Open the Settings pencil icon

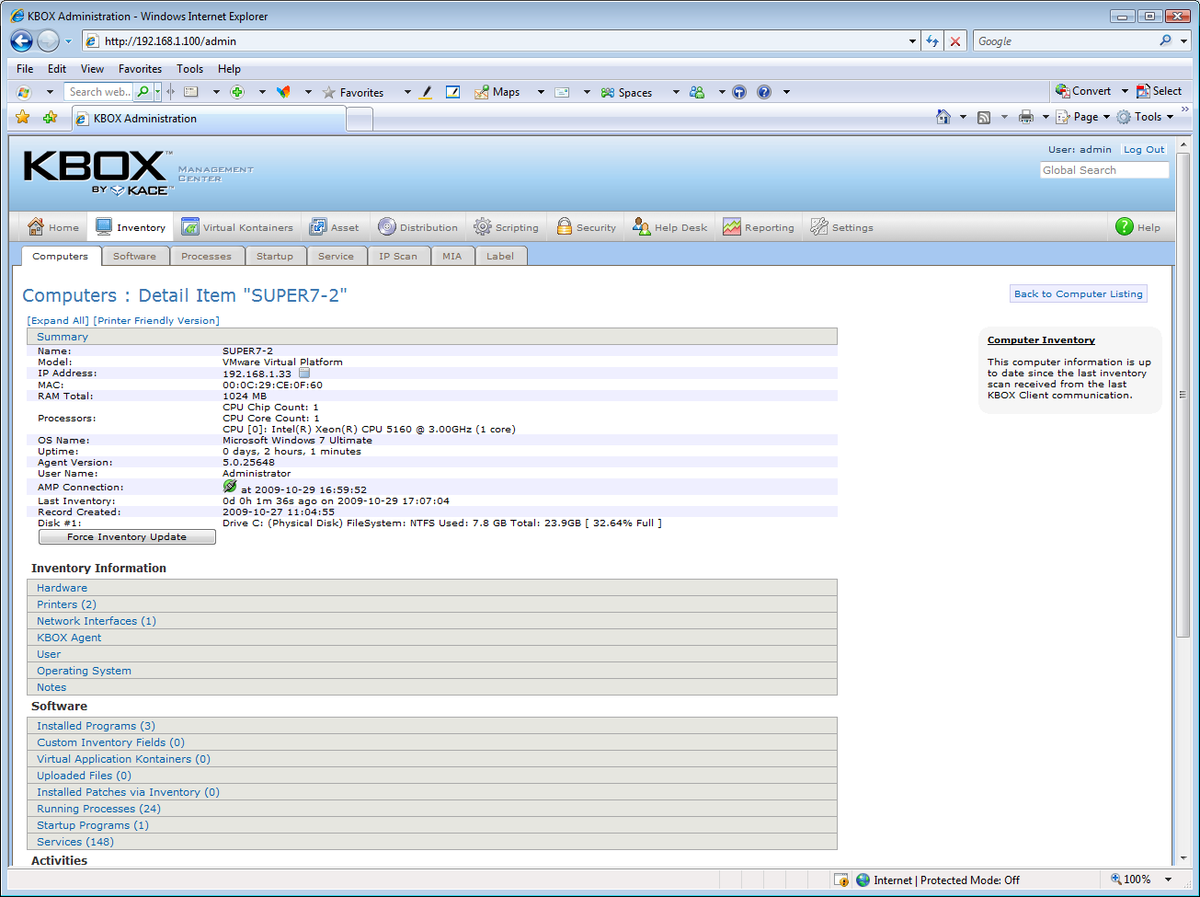point(818,226)
